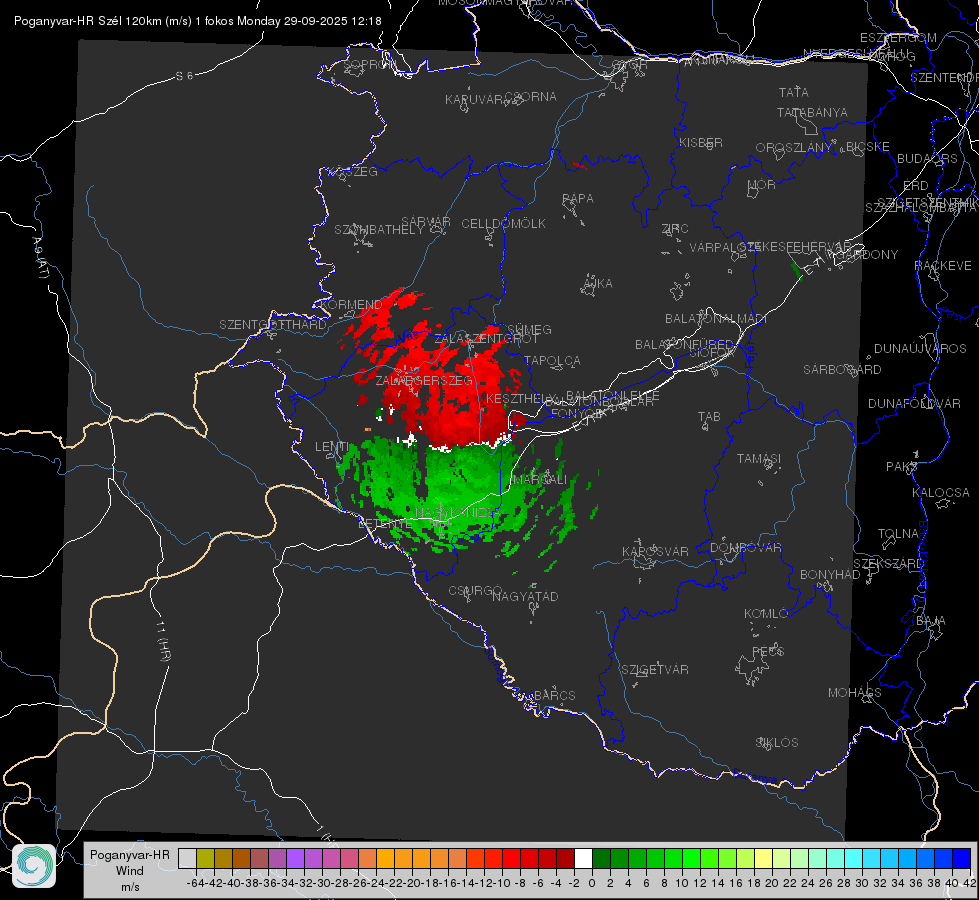The image size is (979, 900).
Task: Click the TATABANYA city label
Action: [x=812, y=112]
